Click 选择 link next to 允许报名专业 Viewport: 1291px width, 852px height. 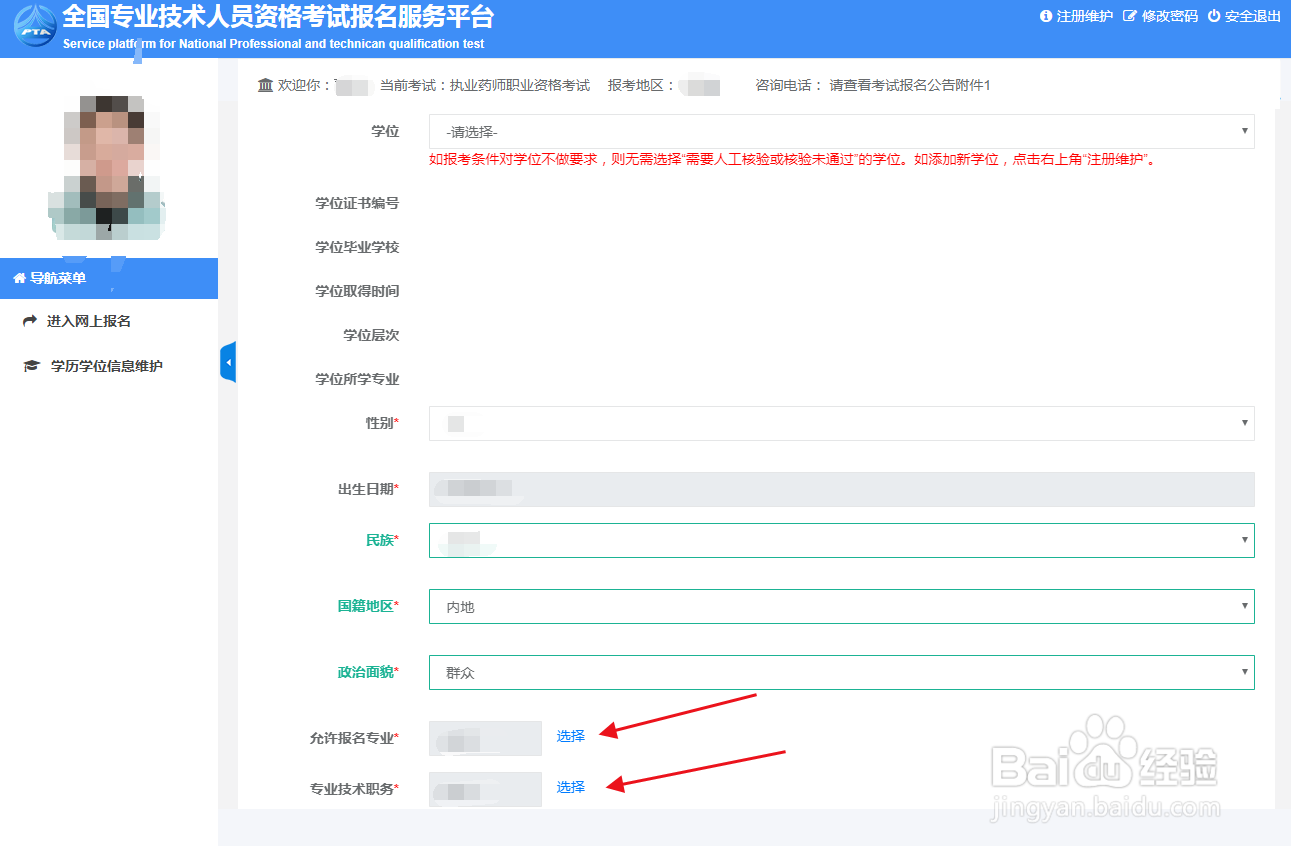569,735
